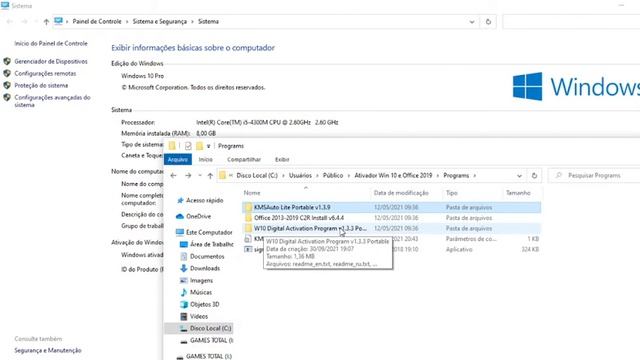Viewport: 640px width, 360px height.
Task: Select Disco Local (C:) in navigation pane
Action: point(210,328)
